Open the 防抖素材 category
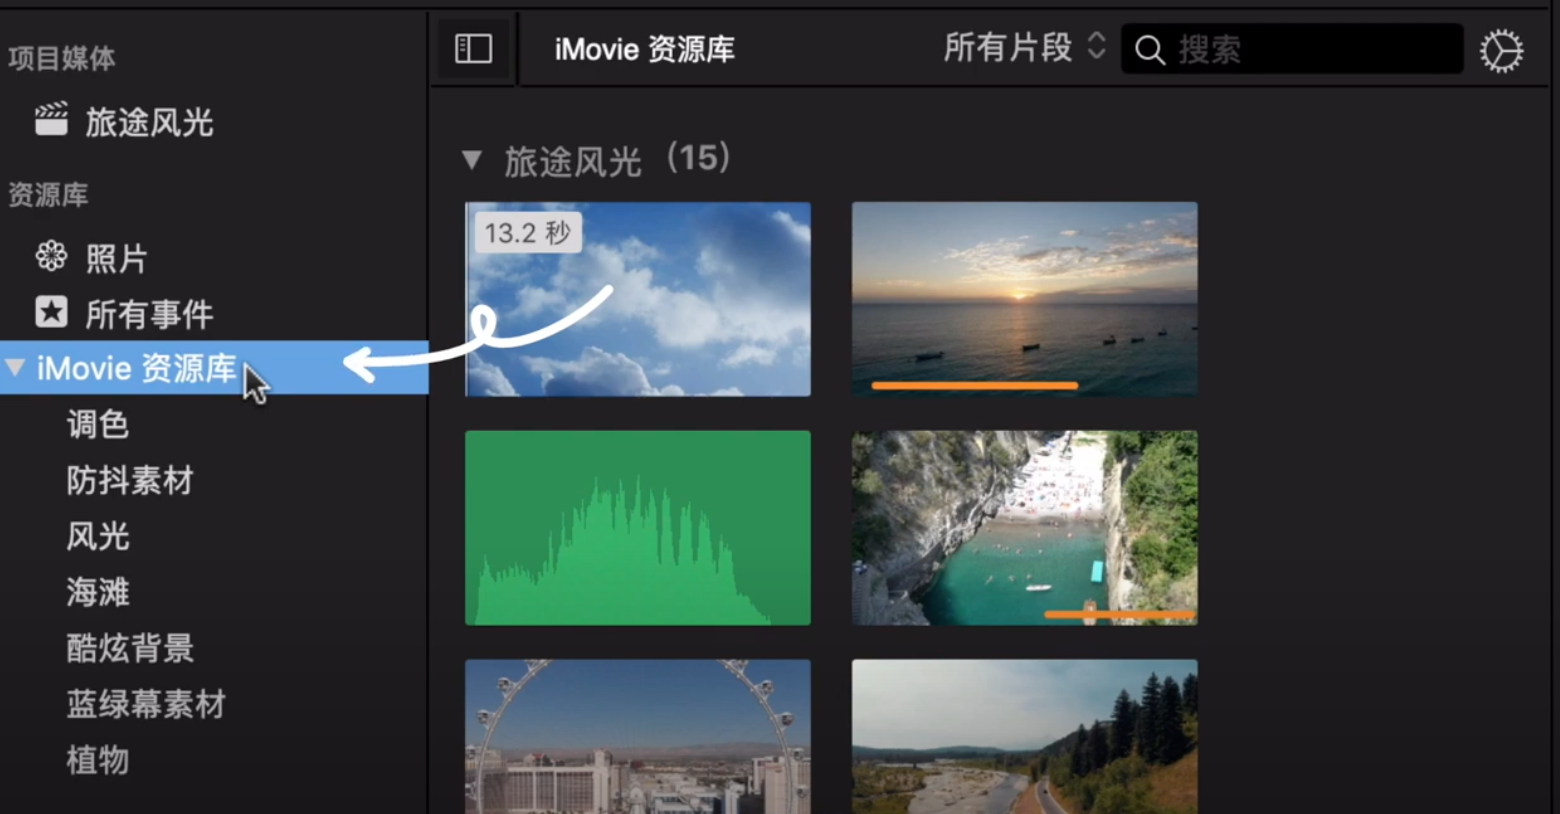 click(128, 480)
